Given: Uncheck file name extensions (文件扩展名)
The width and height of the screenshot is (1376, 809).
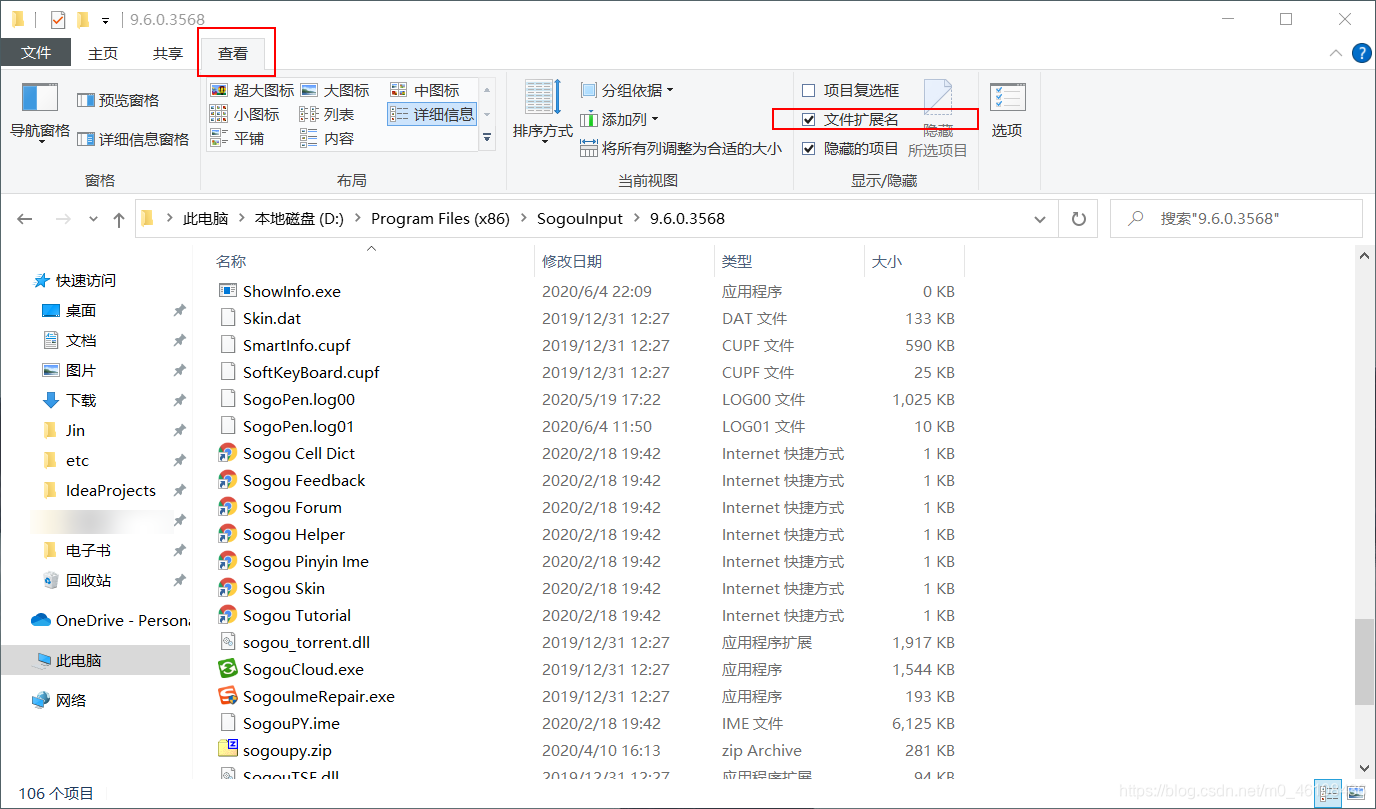Looking at the screenshot, I should pyautogui.click(x=850, y=119).
